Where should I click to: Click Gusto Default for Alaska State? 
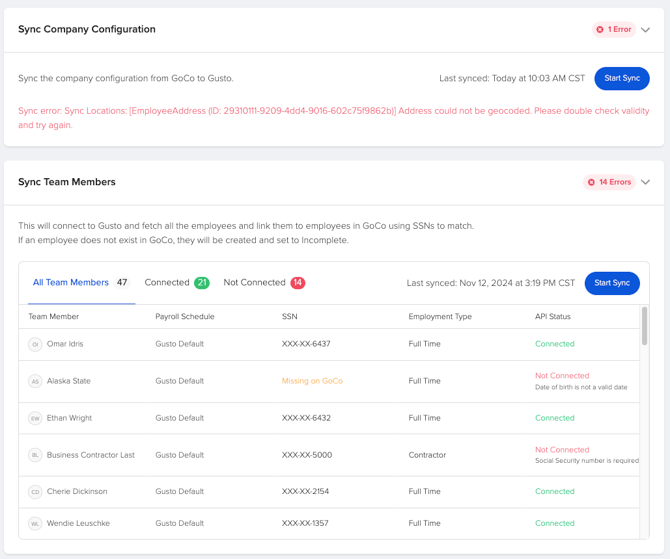[x=179, y=381]
